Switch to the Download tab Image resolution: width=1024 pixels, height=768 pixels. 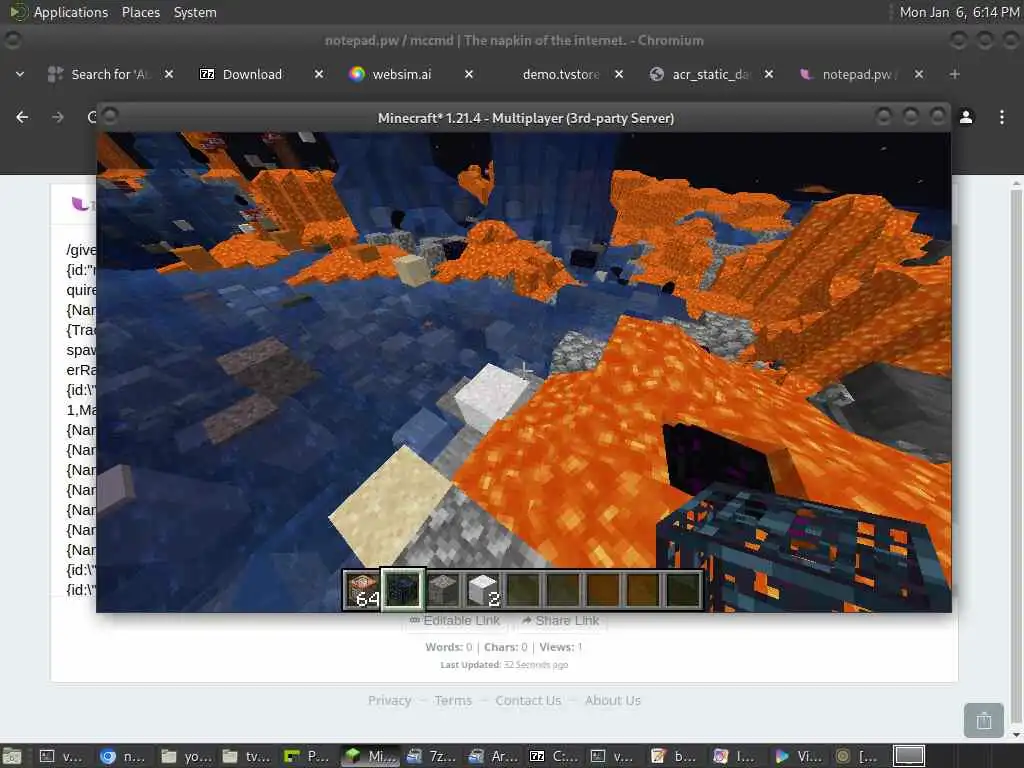(251, 74)
